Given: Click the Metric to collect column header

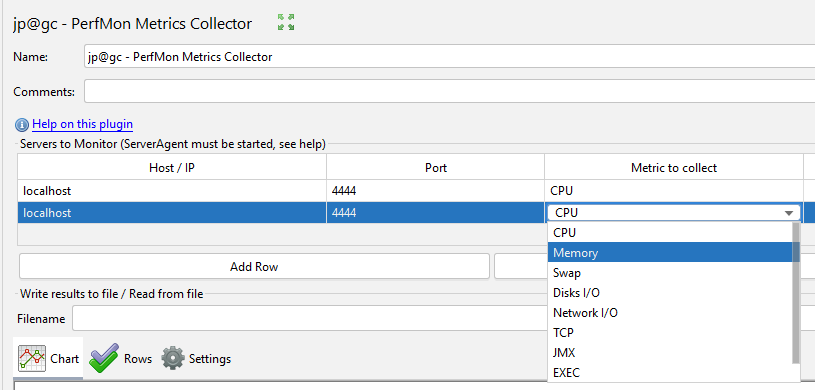Looking at the screenshot, I should [674, 167].
